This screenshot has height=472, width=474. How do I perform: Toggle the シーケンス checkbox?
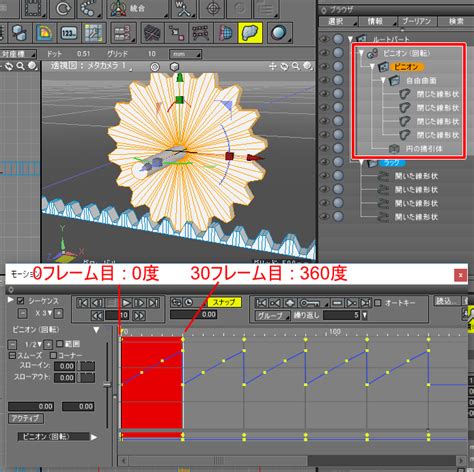(x=20, y=301)
